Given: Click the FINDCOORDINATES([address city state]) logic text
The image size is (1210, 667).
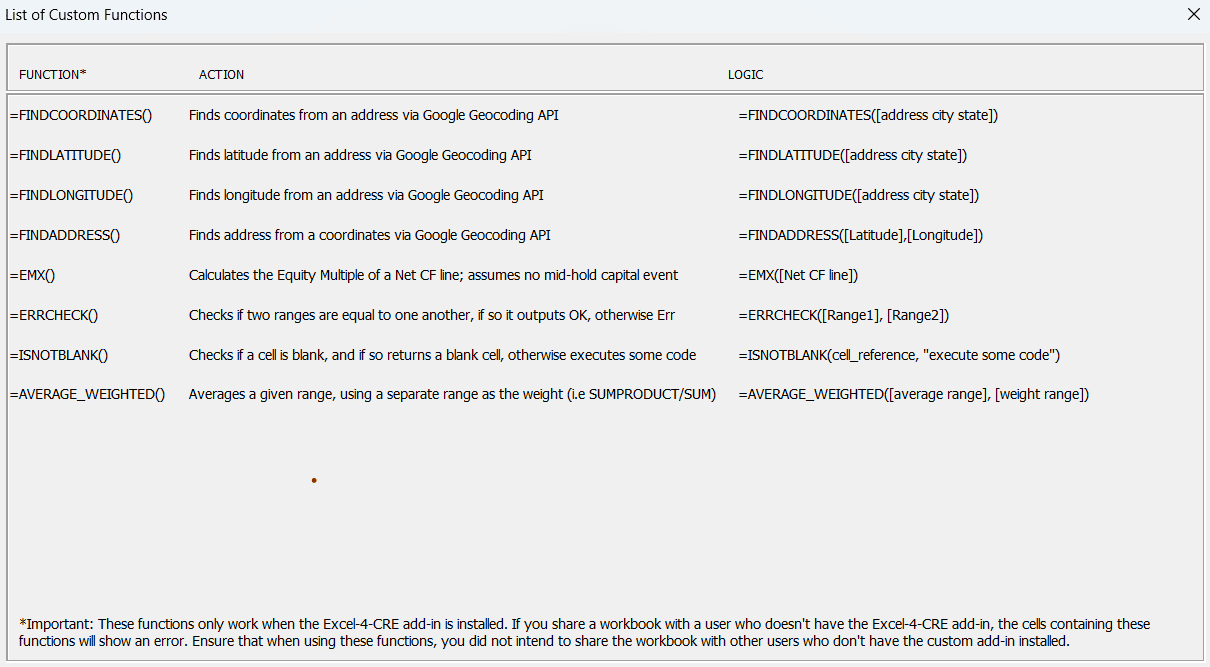Looking at the screenshot, I should pyautogui.click(x=868, y=115).
